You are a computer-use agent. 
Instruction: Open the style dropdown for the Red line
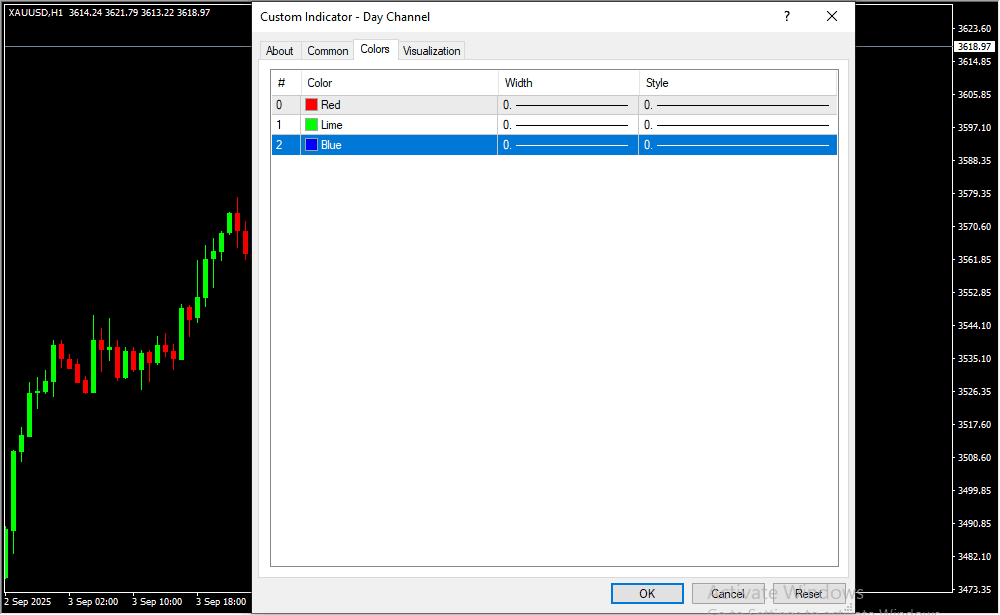tap(737, 105)
